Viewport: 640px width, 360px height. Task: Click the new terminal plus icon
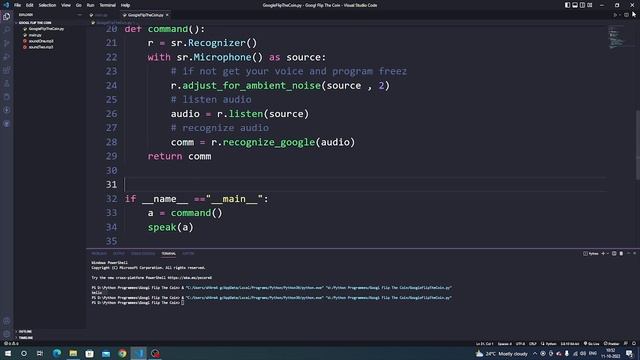[603, 253]
